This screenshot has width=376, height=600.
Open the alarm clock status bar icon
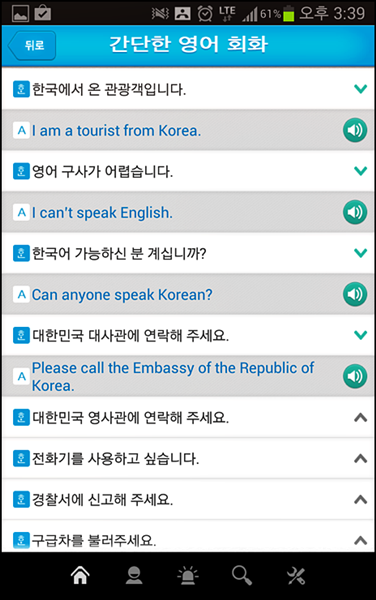pyautogui.click(x=205, y=14)
